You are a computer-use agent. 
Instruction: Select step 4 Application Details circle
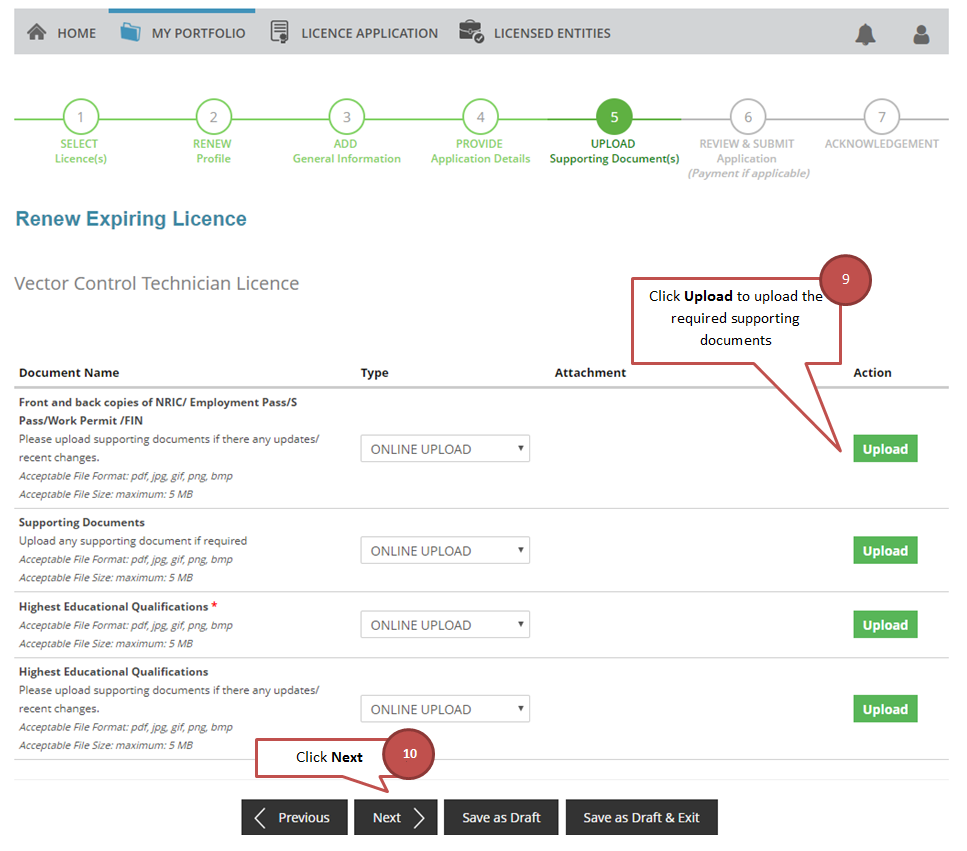coord(480,117)
